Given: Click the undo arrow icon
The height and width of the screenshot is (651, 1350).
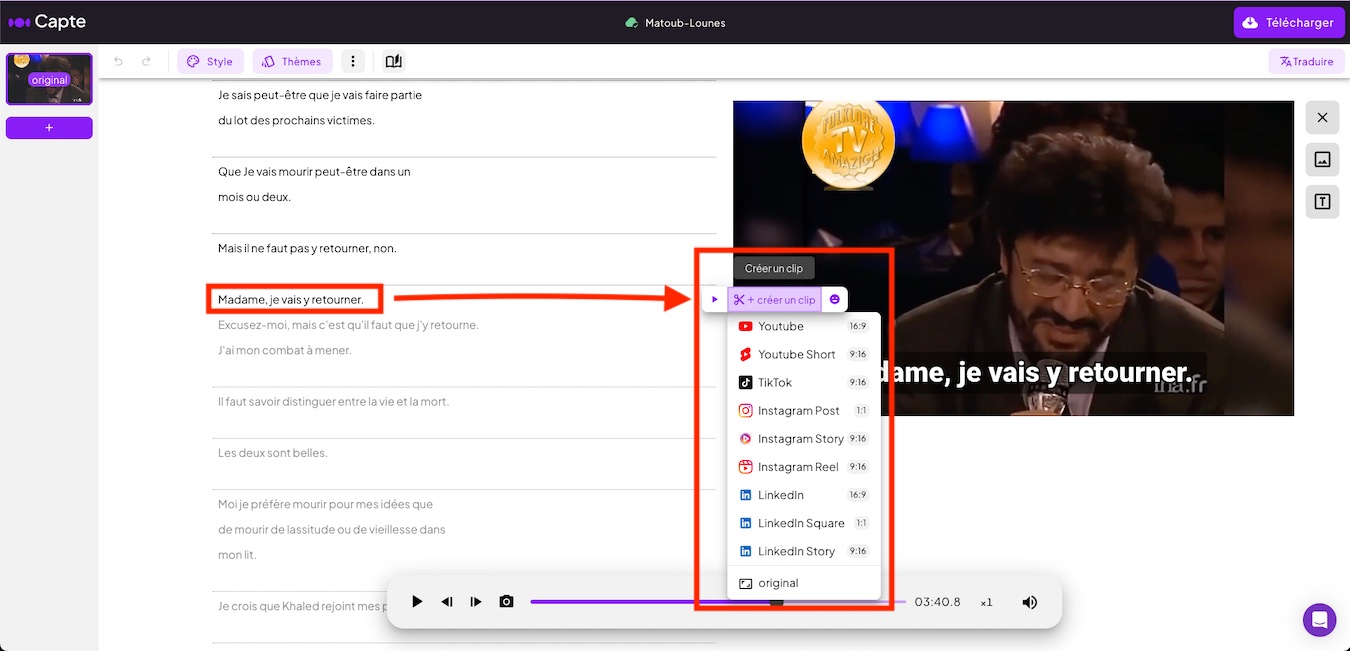Looking at the screenshot, I should (118, 62).
